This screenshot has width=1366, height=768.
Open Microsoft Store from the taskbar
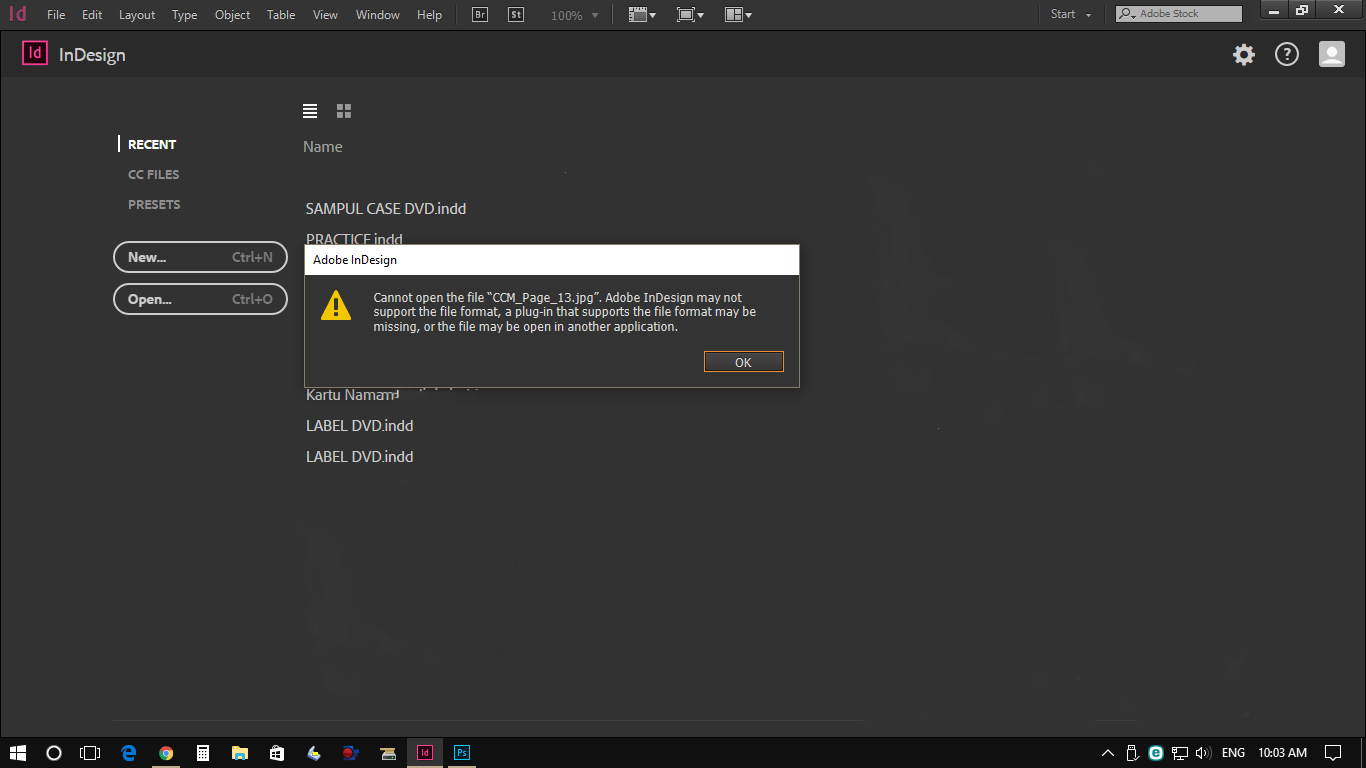[277, 753]
